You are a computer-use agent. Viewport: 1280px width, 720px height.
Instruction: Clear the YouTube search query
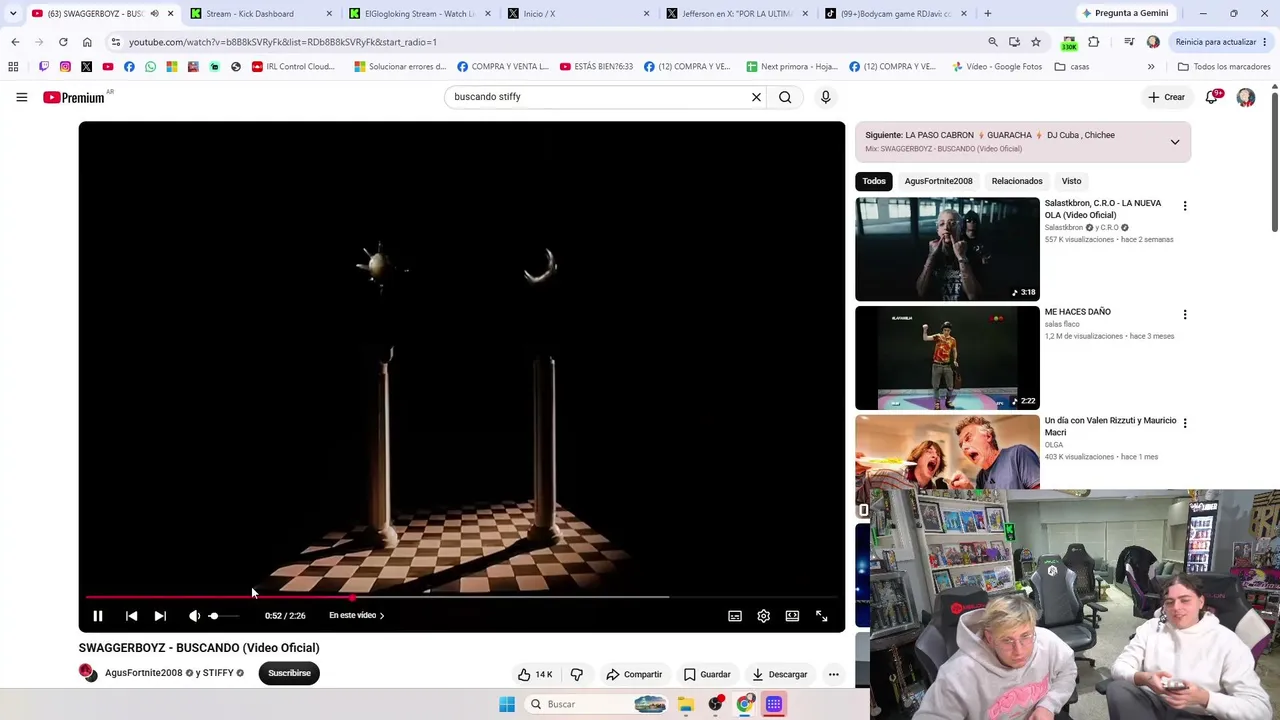(756, 97)
